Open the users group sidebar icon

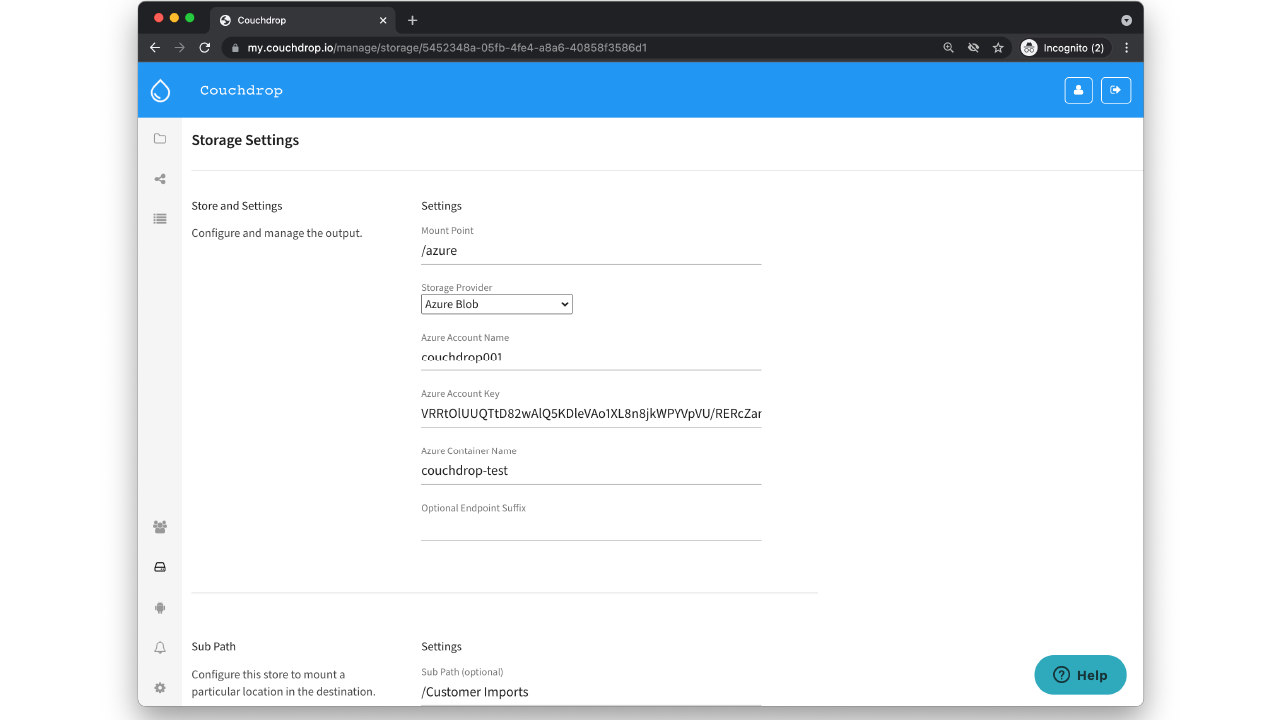(160, 527)
